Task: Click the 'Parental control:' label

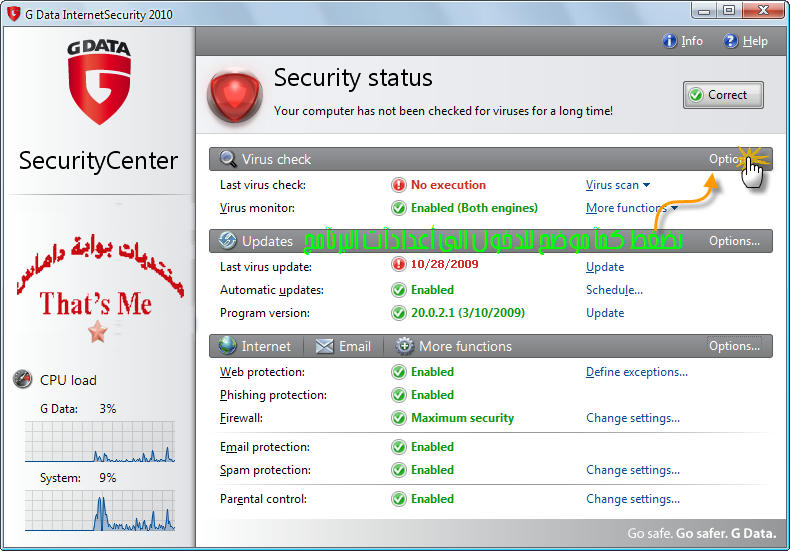Action: [263, 499]
